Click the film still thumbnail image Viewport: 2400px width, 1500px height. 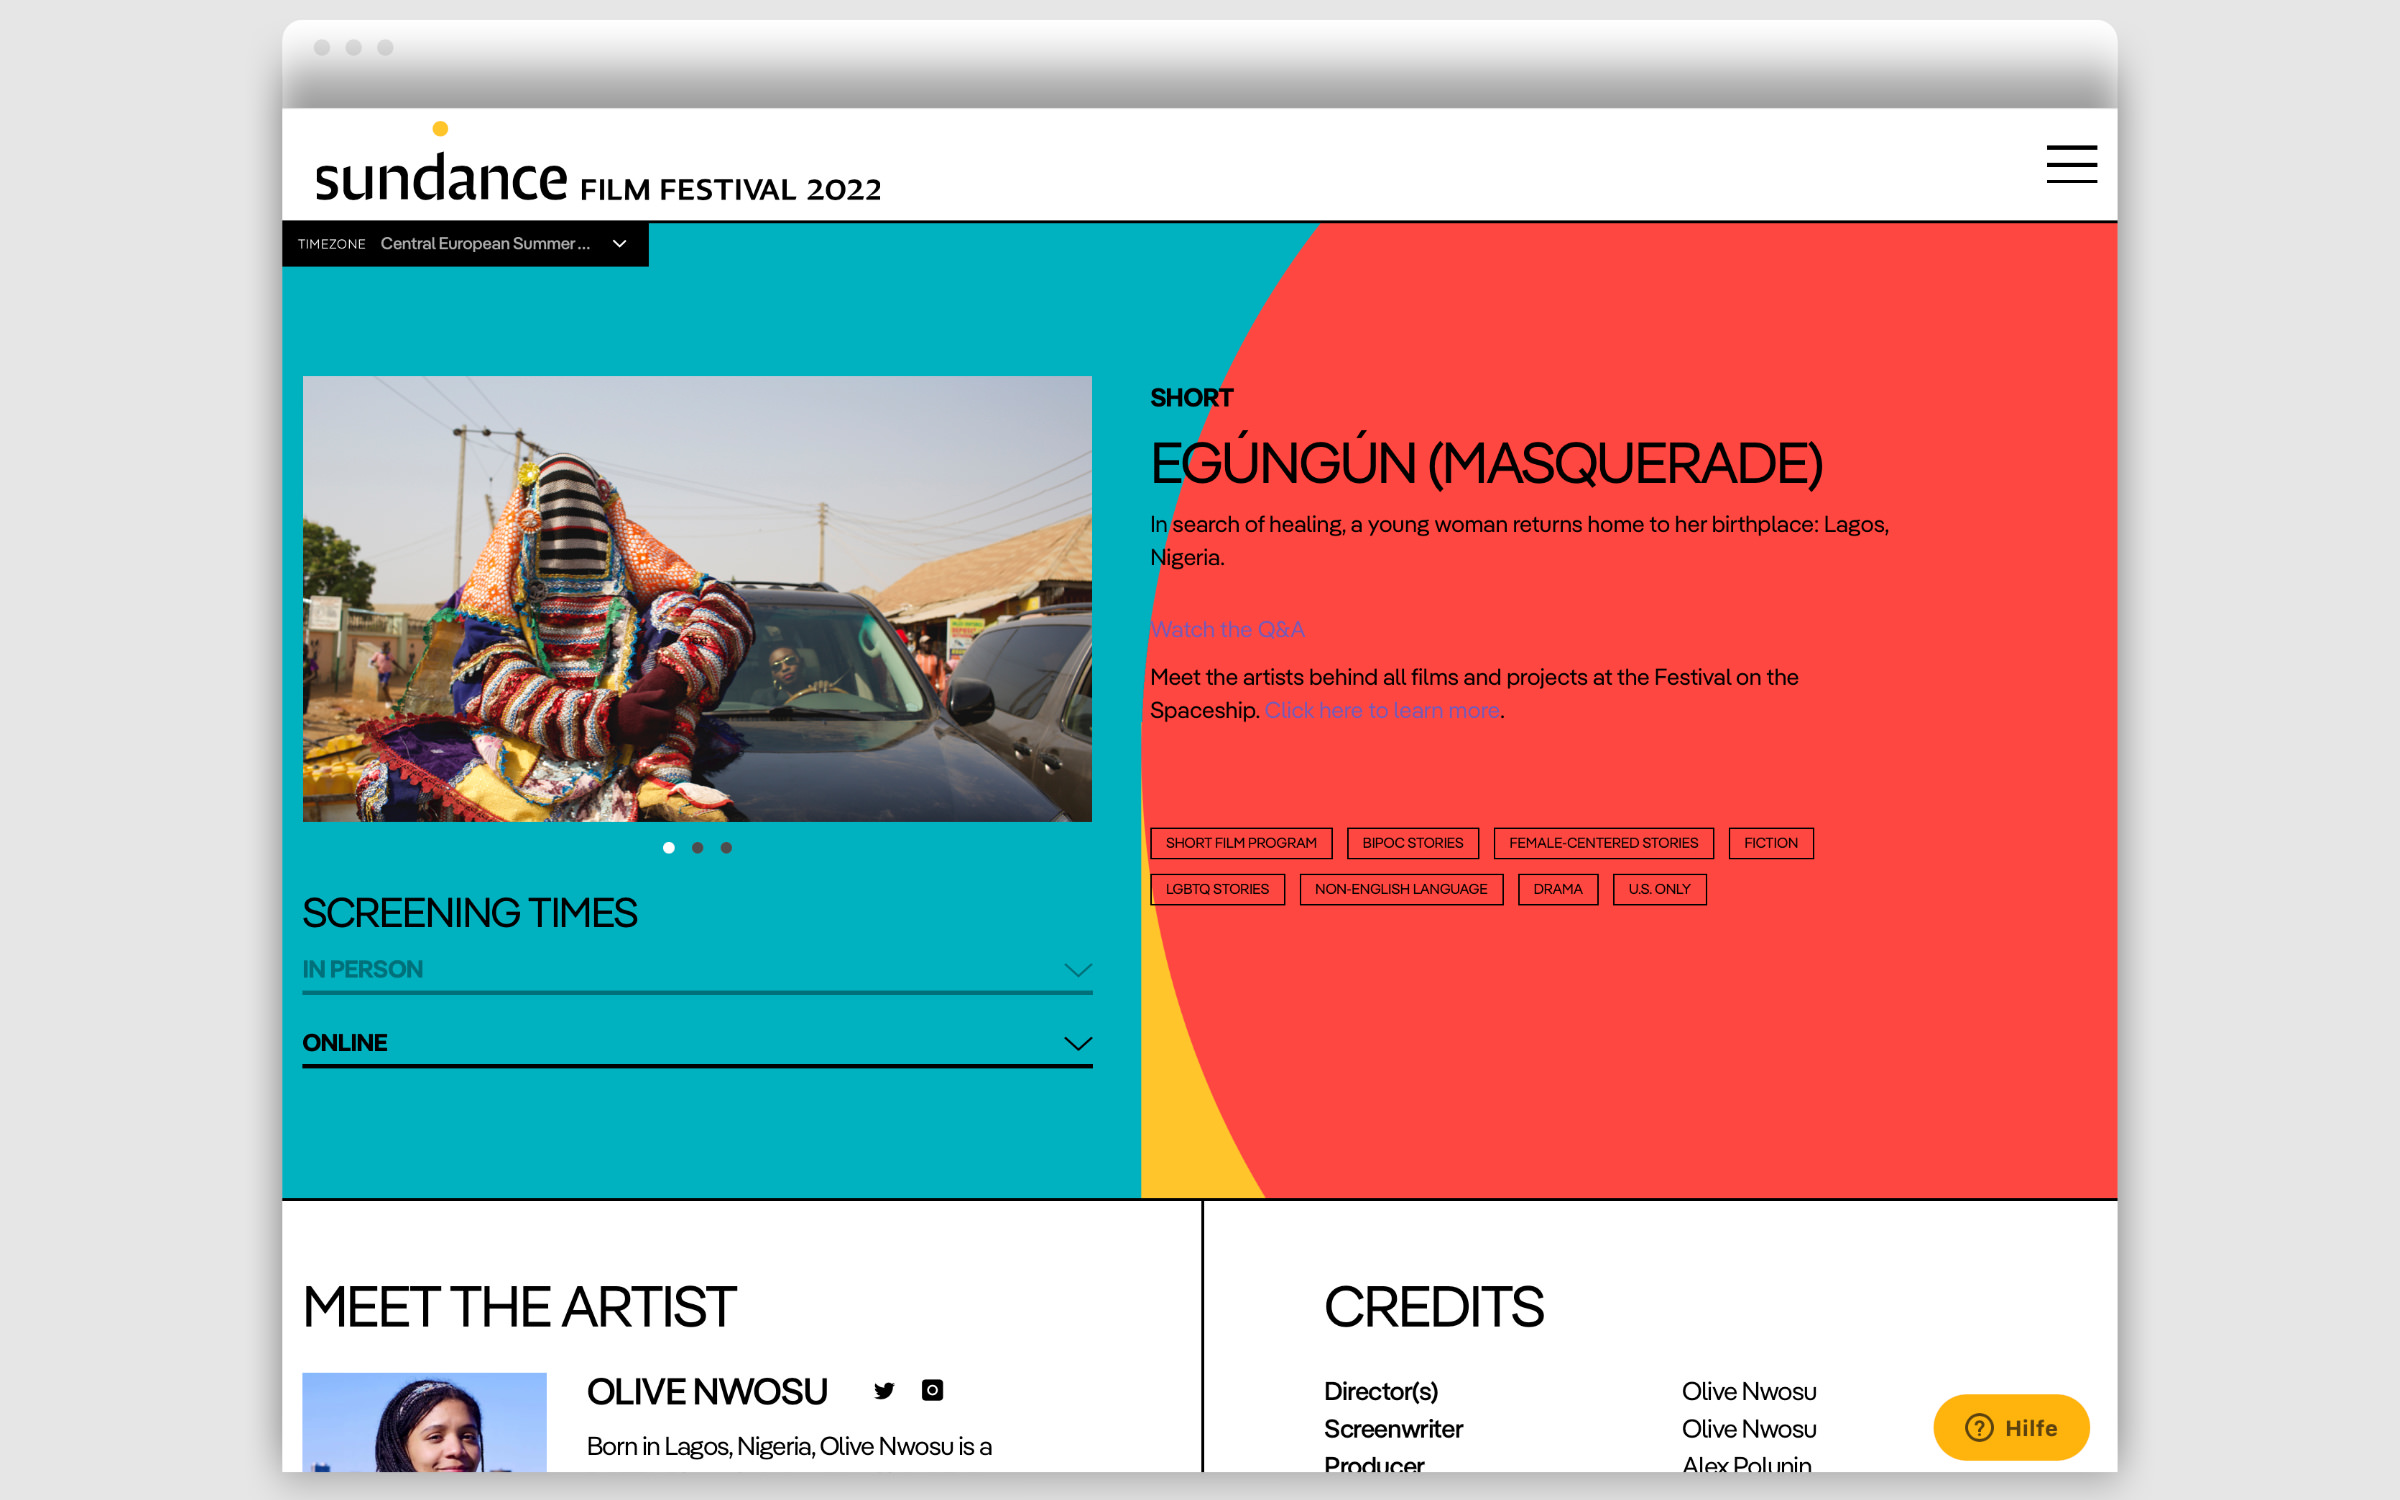coord(698,600)
